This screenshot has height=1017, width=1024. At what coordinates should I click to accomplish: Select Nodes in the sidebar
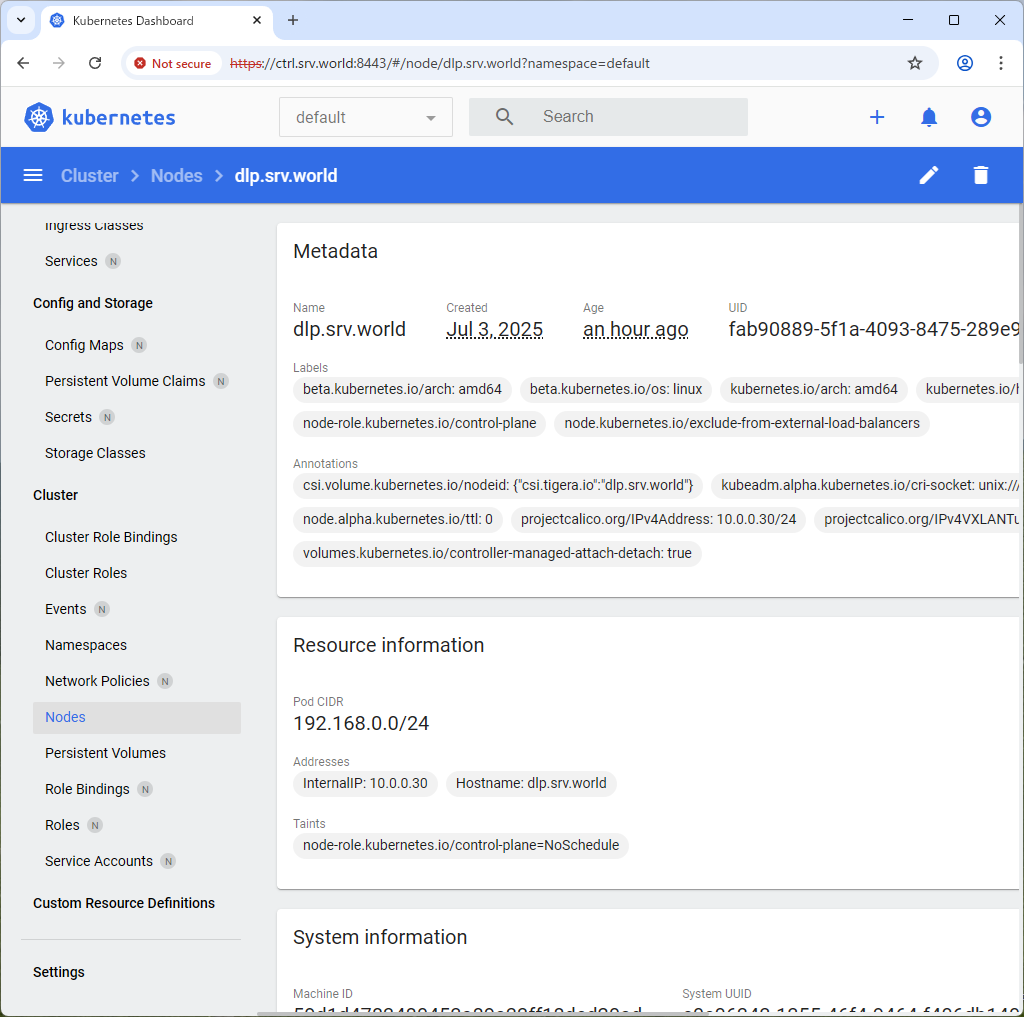[136, 717]
